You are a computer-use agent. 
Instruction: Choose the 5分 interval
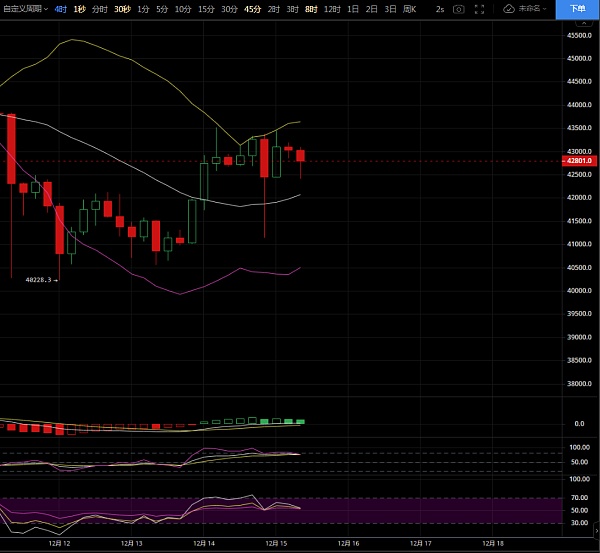(x=162, y=8)
